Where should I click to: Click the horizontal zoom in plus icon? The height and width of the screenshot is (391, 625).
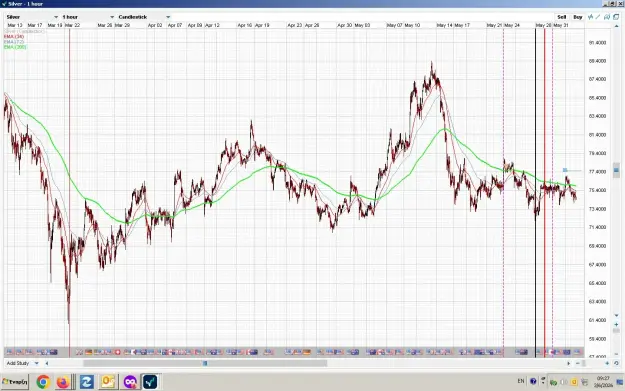tap(607, 363)
